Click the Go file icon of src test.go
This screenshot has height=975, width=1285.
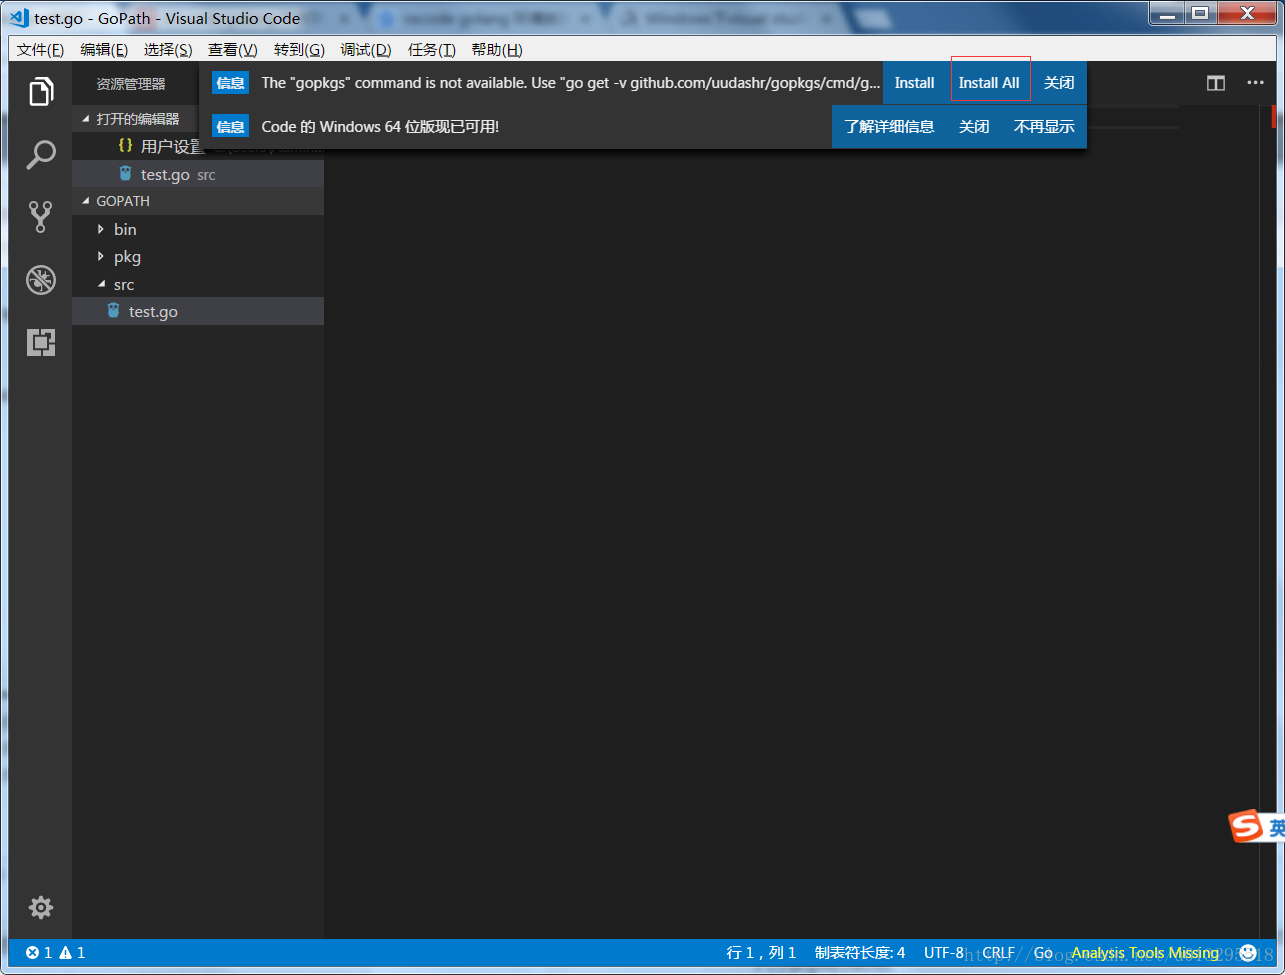point(113,312)
